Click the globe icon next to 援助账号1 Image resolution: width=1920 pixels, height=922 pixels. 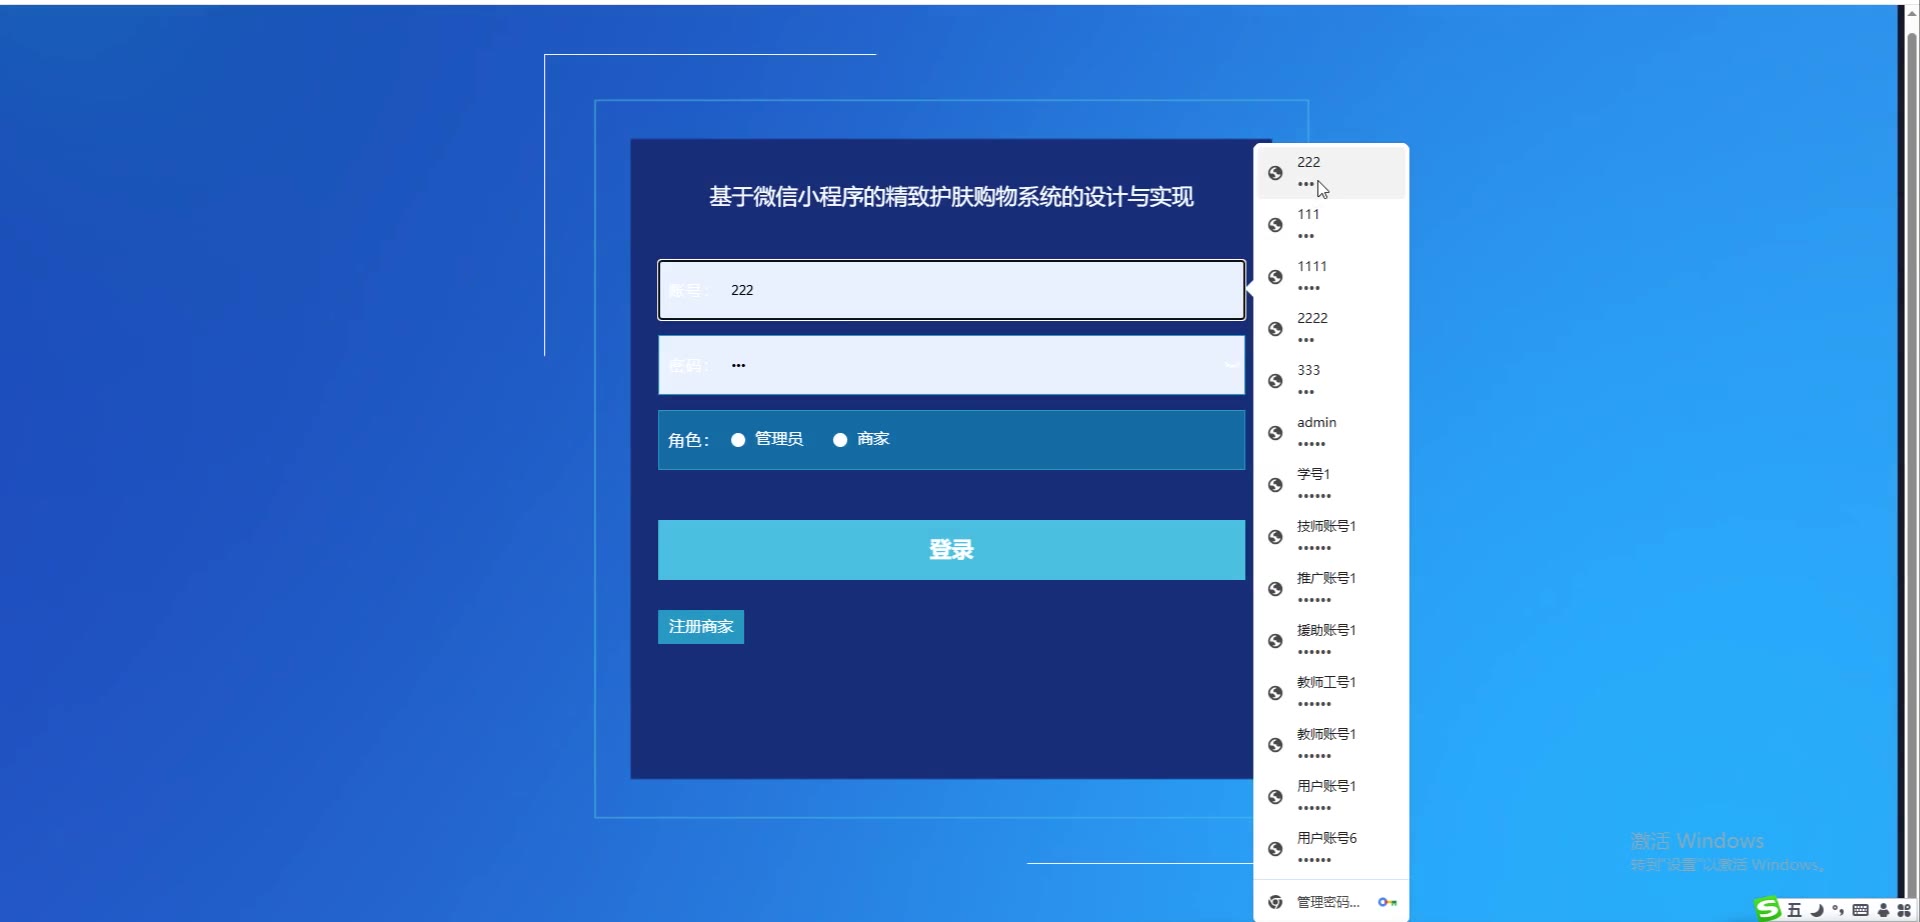coord(1275,641)
